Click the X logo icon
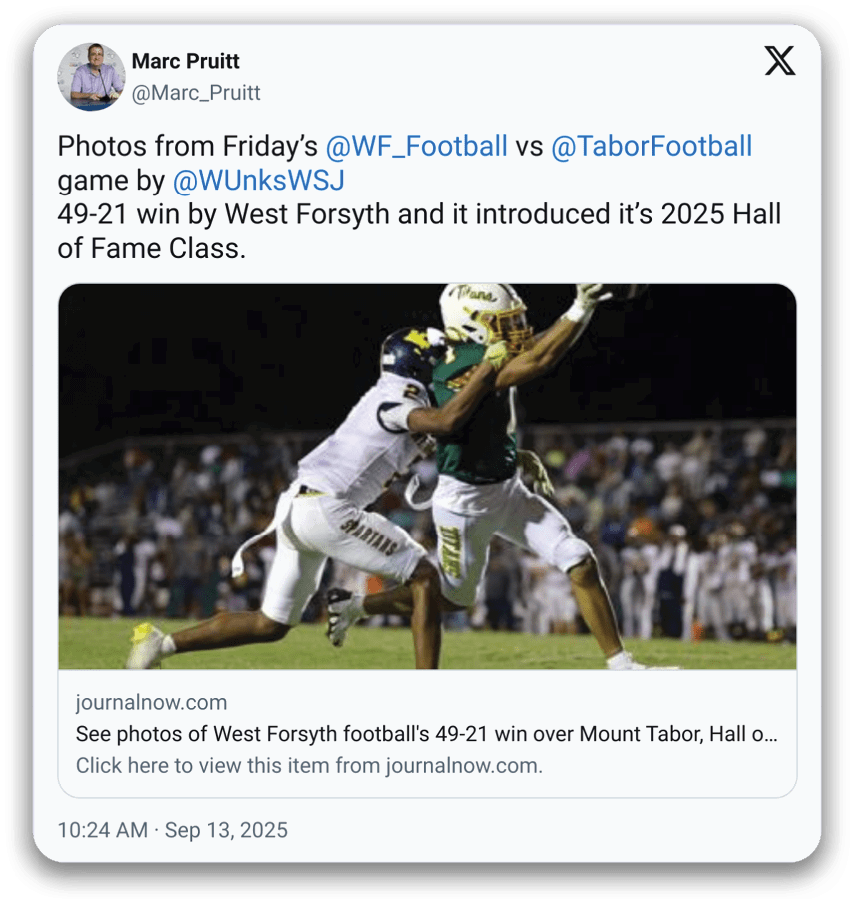This screenshot has width=854, height=904. tap(780, 61)
